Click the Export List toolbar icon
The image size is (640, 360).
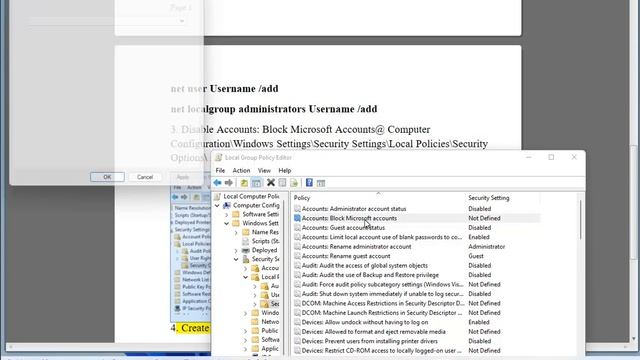coord(294,183)
